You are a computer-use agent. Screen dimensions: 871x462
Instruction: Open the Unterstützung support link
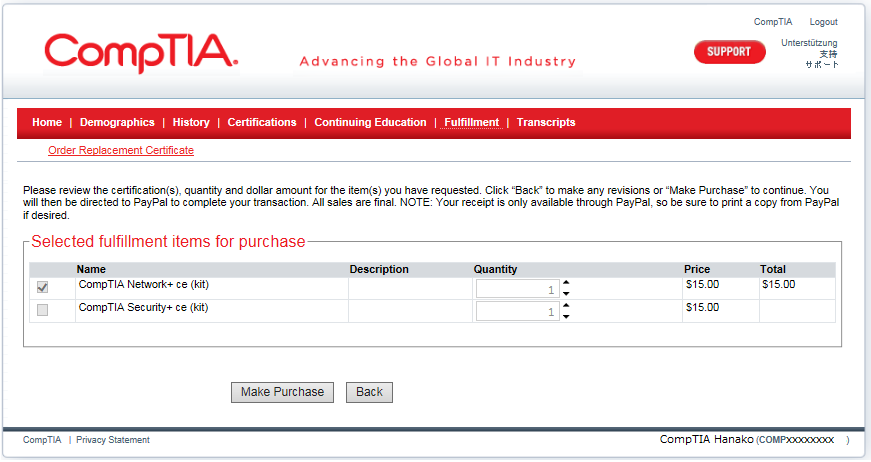[809, 43]
